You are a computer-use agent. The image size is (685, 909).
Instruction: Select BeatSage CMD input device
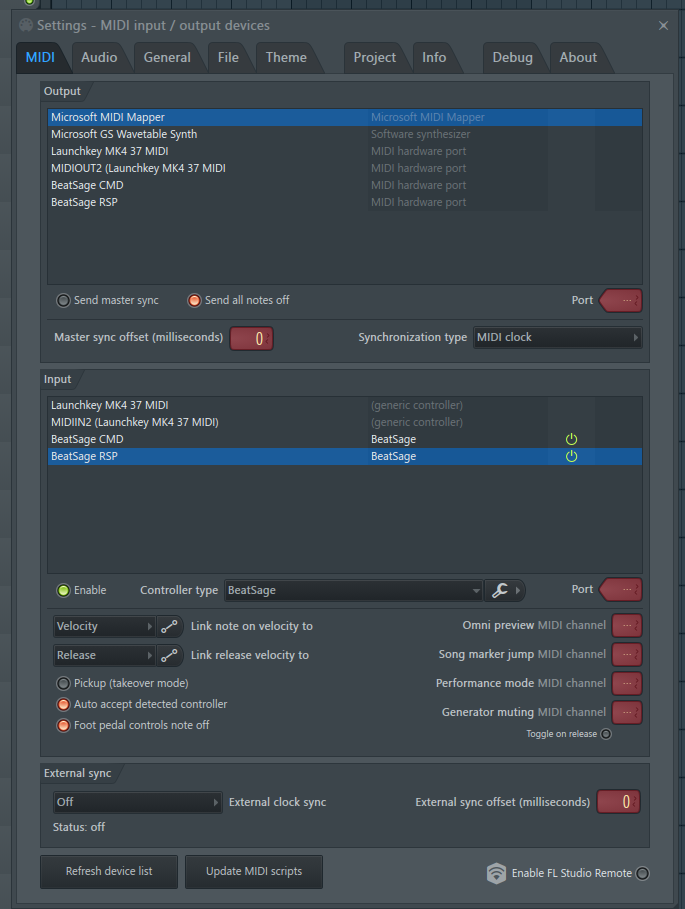click(x=345, y=439)
